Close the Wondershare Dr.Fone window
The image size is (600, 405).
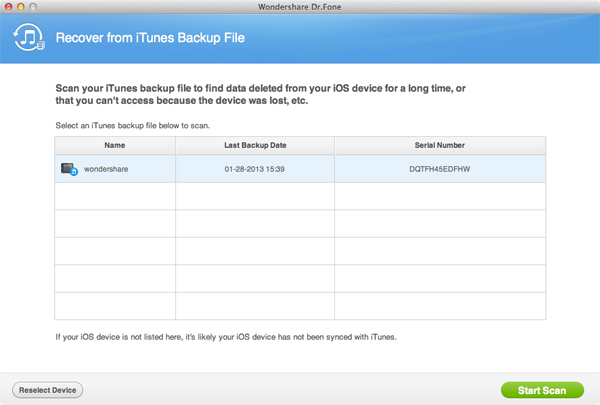click(x=8, y=7)
